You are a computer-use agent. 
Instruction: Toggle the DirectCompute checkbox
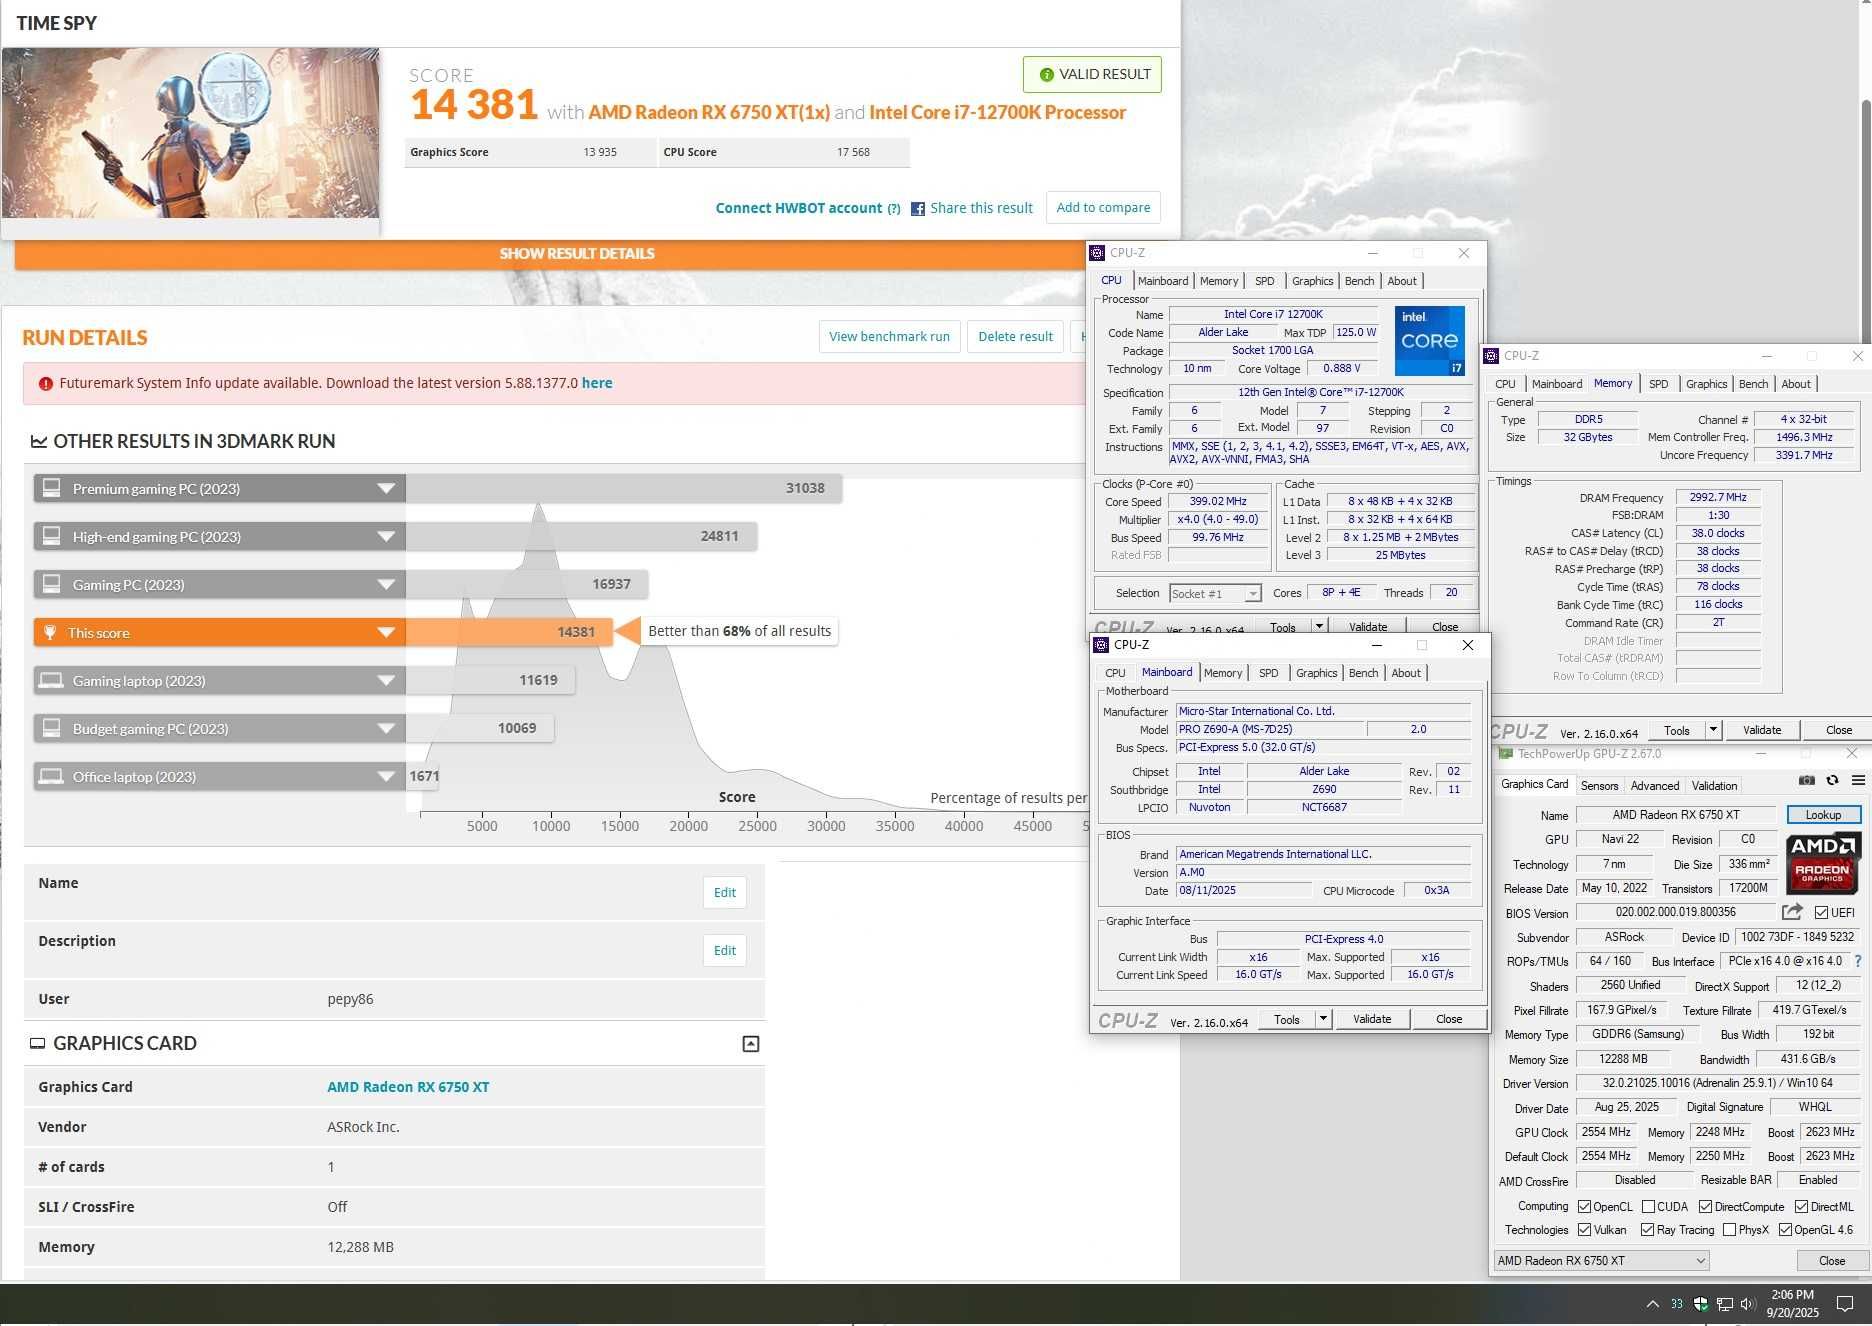(x=1705, y=1207)
